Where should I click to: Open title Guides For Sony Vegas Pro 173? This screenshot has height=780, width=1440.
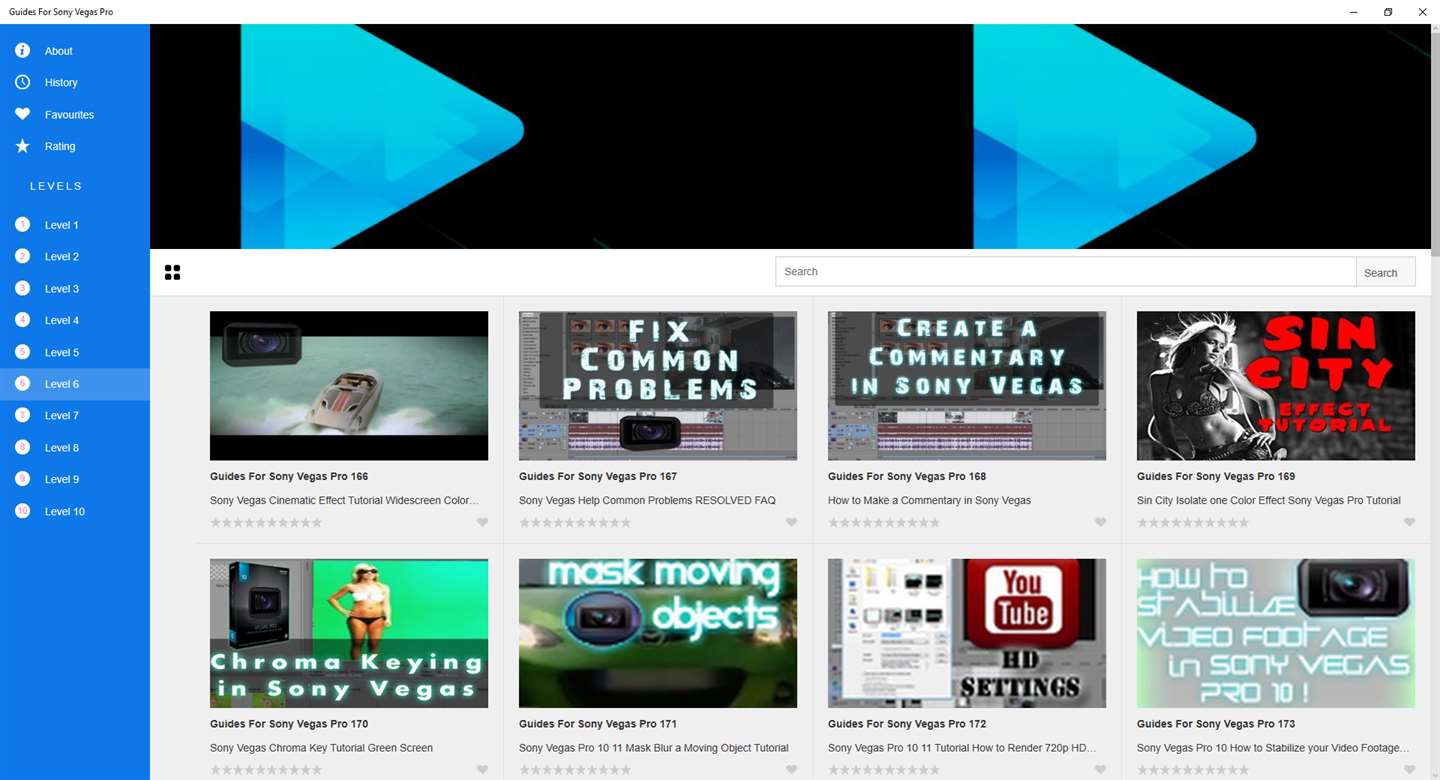click(x=1216, y=724)
